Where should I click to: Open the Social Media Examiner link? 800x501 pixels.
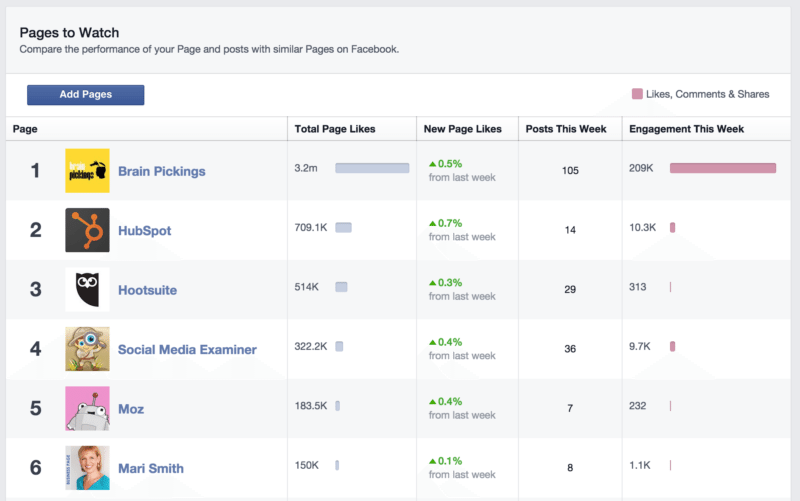pos(187,349)
